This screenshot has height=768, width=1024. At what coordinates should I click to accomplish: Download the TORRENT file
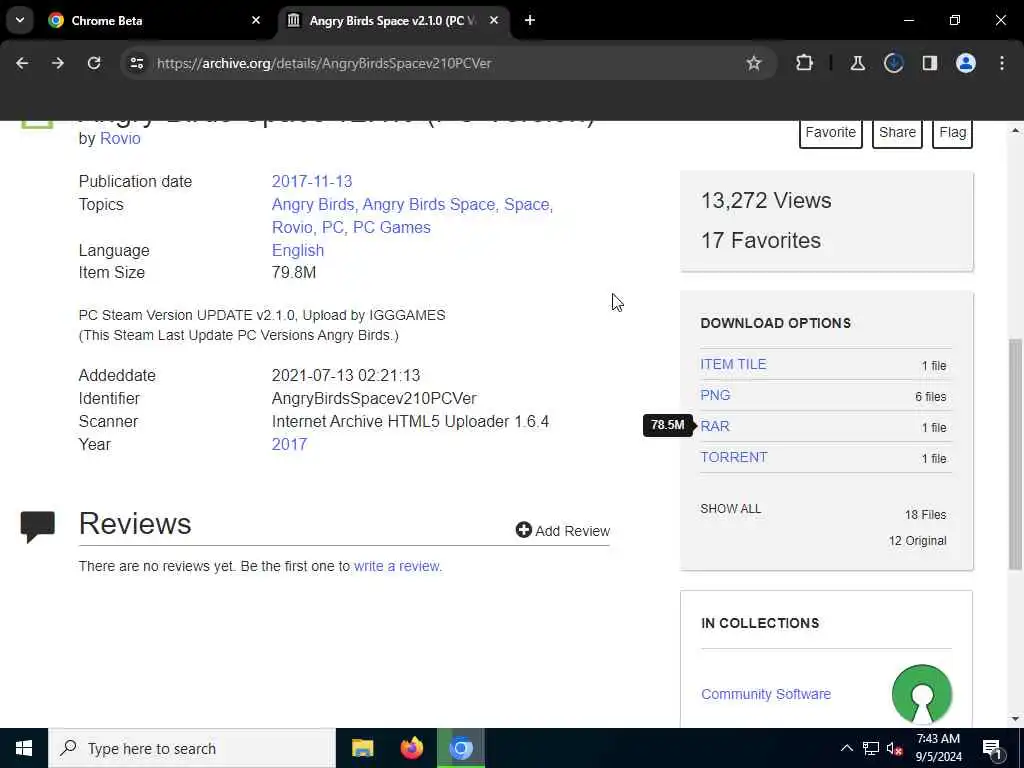[733, 457]
